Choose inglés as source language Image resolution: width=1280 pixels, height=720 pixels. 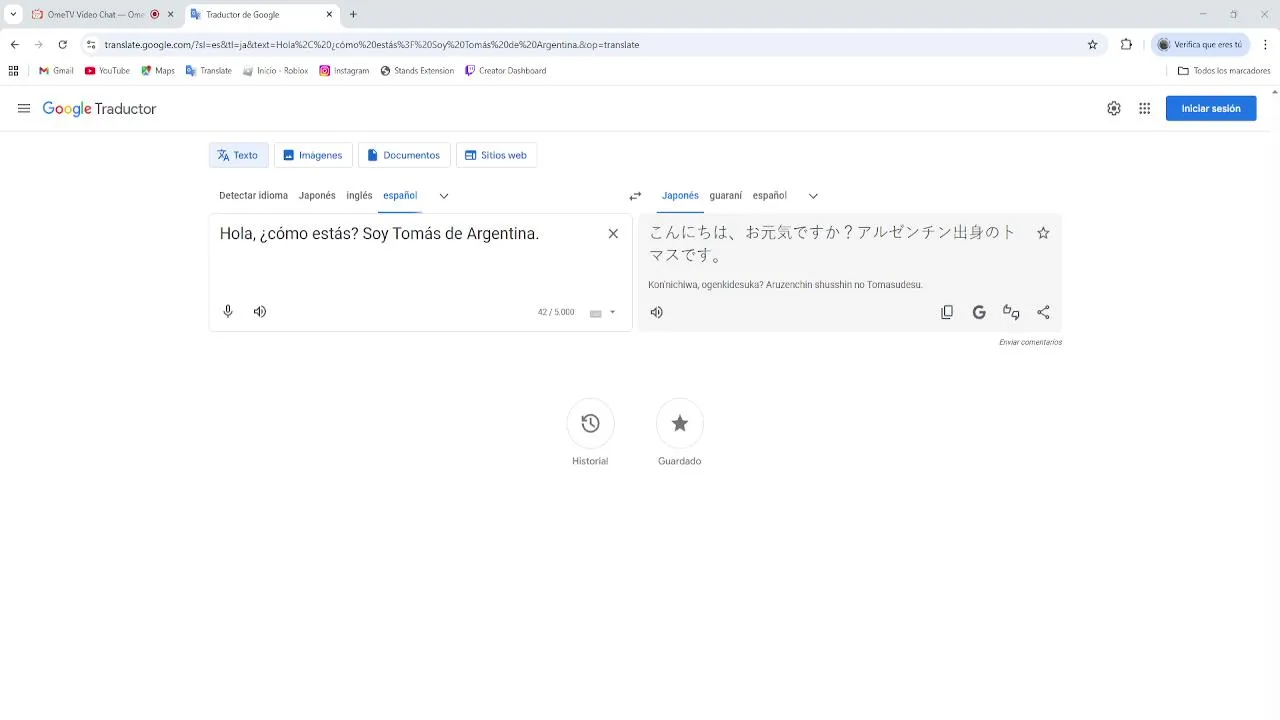point(359,196)
